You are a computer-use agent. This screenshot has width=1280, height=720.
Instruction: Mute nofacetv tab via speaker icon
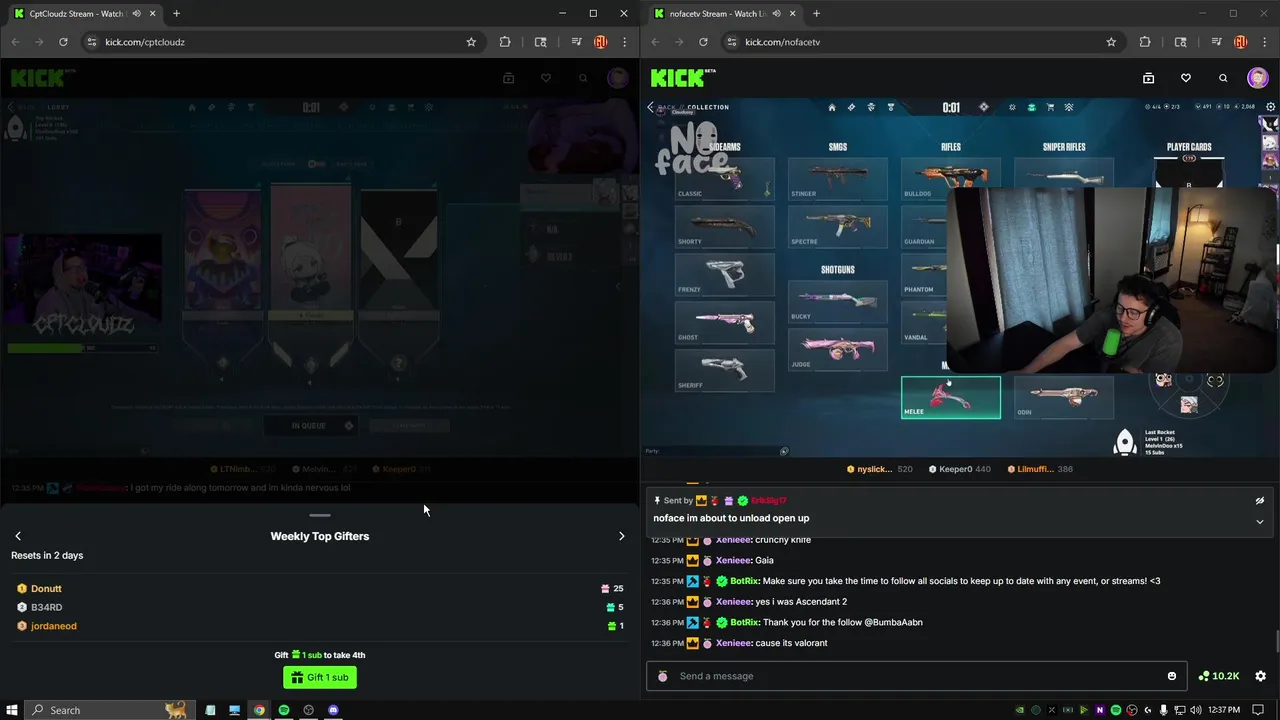(776, 14)
